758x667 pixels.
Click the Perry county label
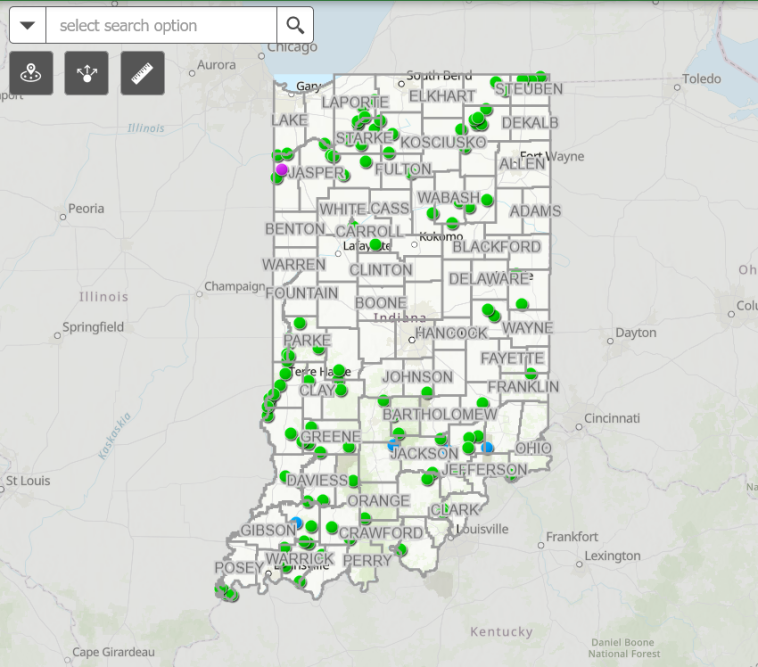[367, 561]
